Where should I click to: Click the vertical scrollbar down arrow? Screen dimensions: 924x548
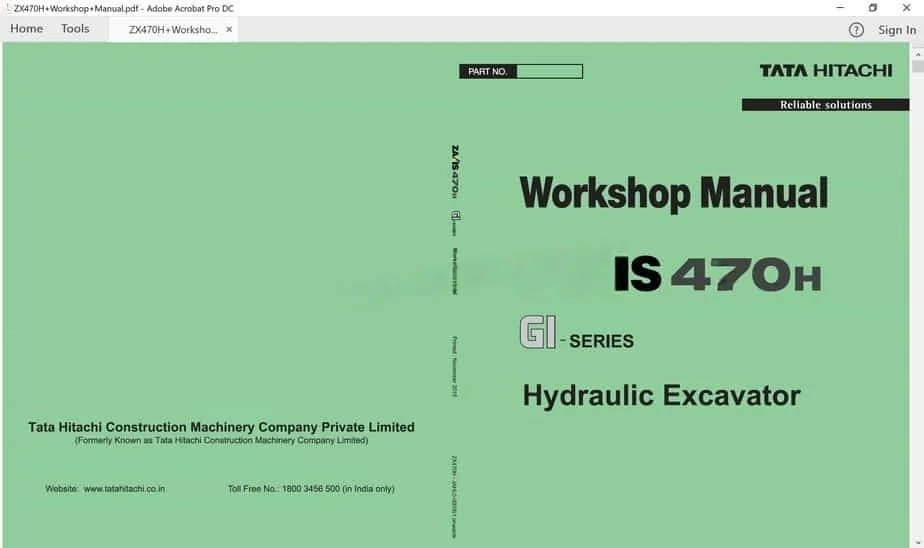click(918, 543)
